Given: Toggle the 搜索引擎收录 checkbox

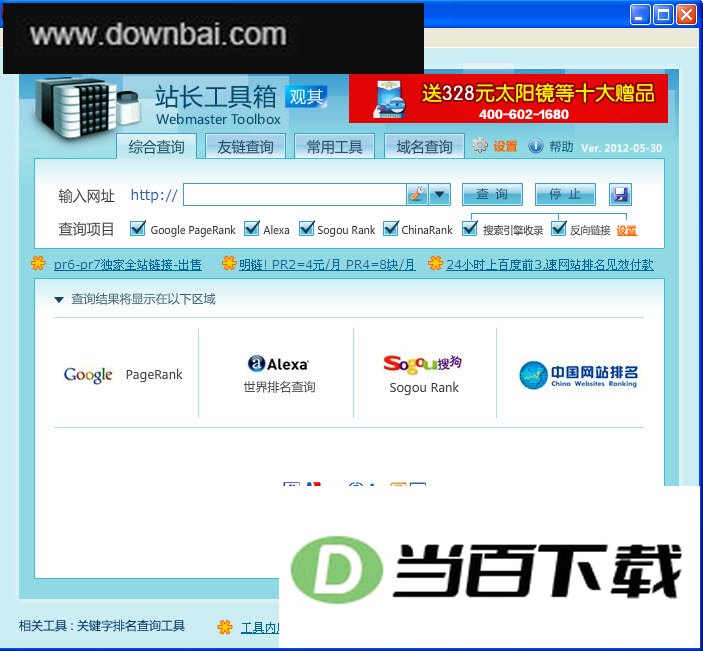Looking at the screenshot, I should 470,229.
